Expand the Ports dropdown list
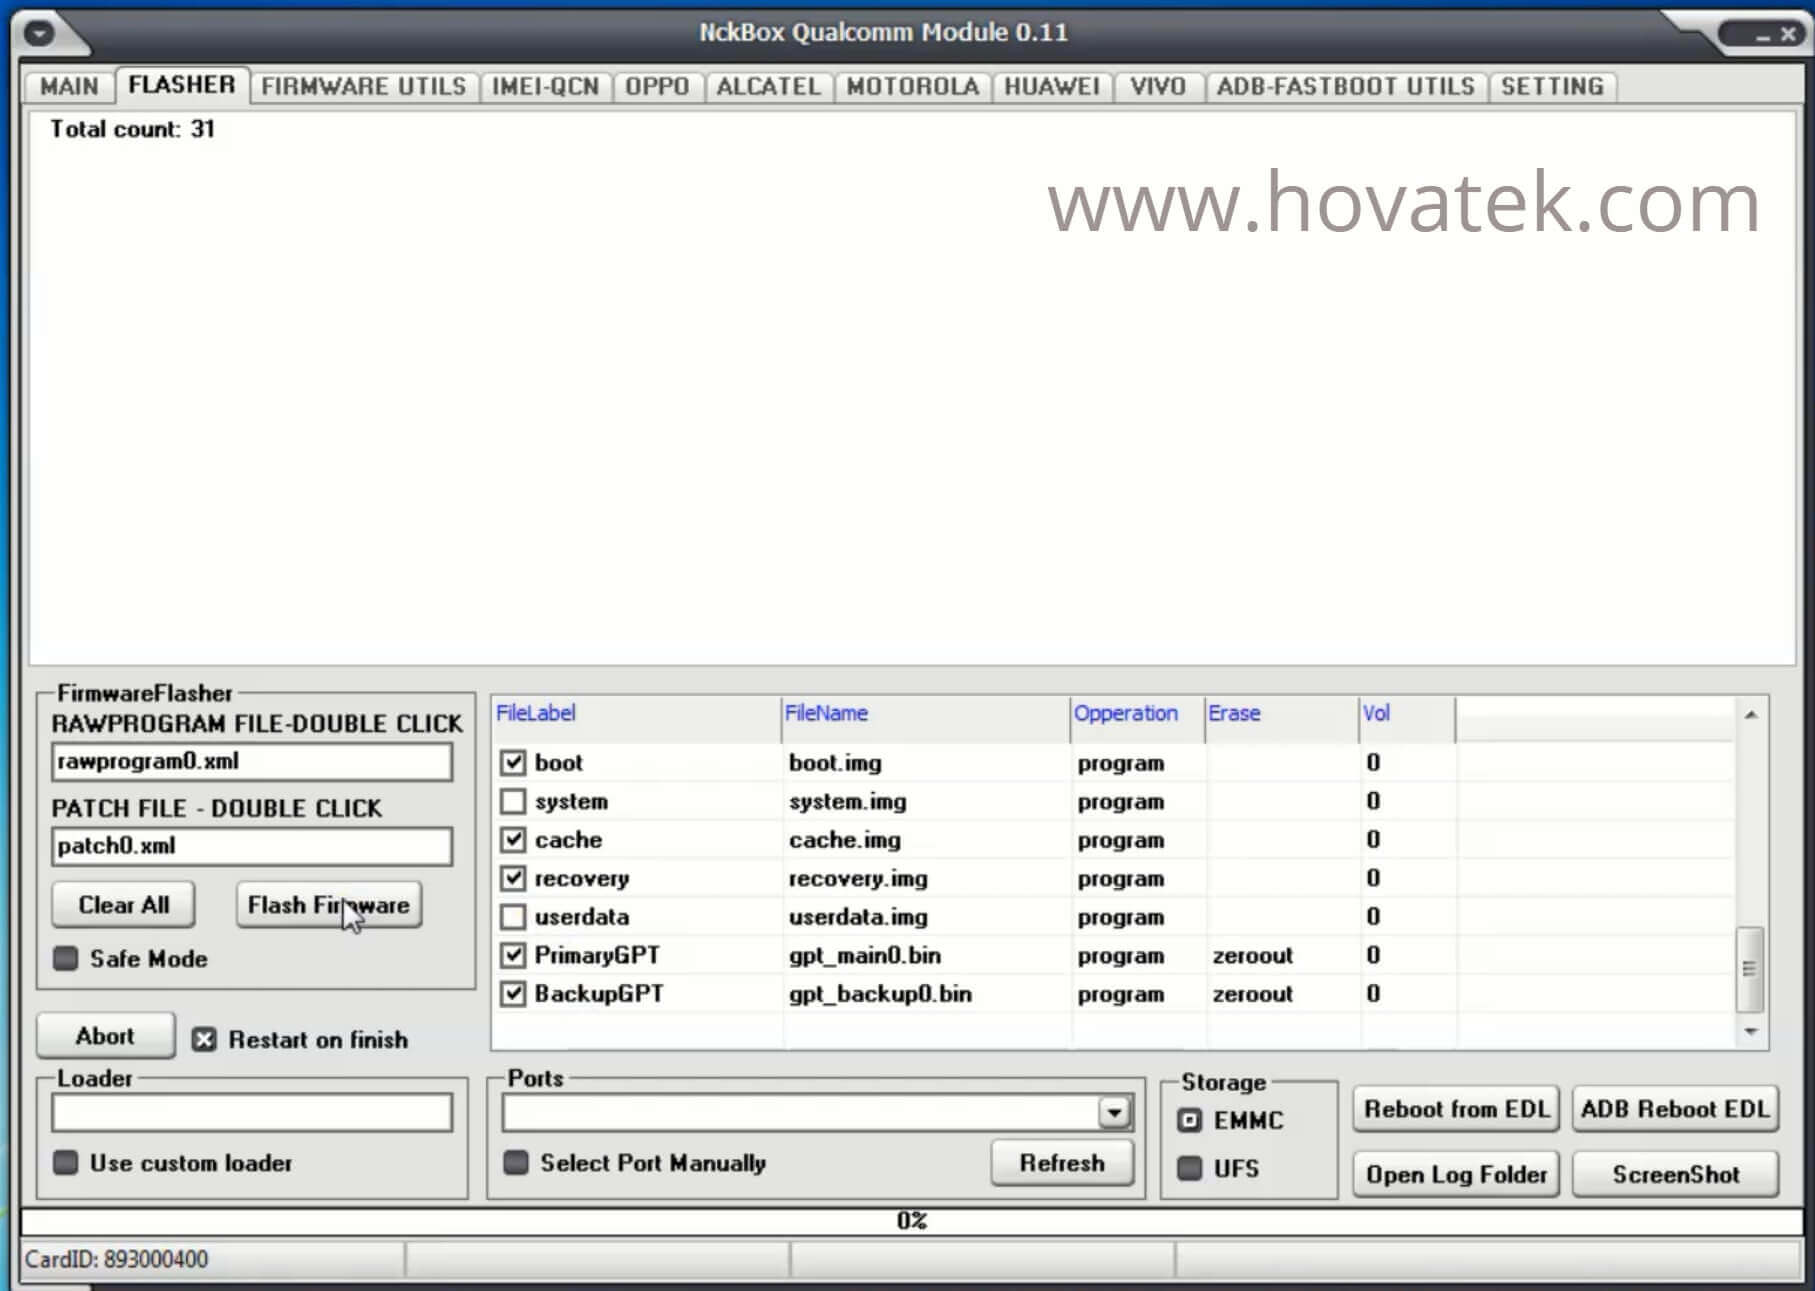This screenshot has height=1291, width=1815. tap(1113, 1112)
